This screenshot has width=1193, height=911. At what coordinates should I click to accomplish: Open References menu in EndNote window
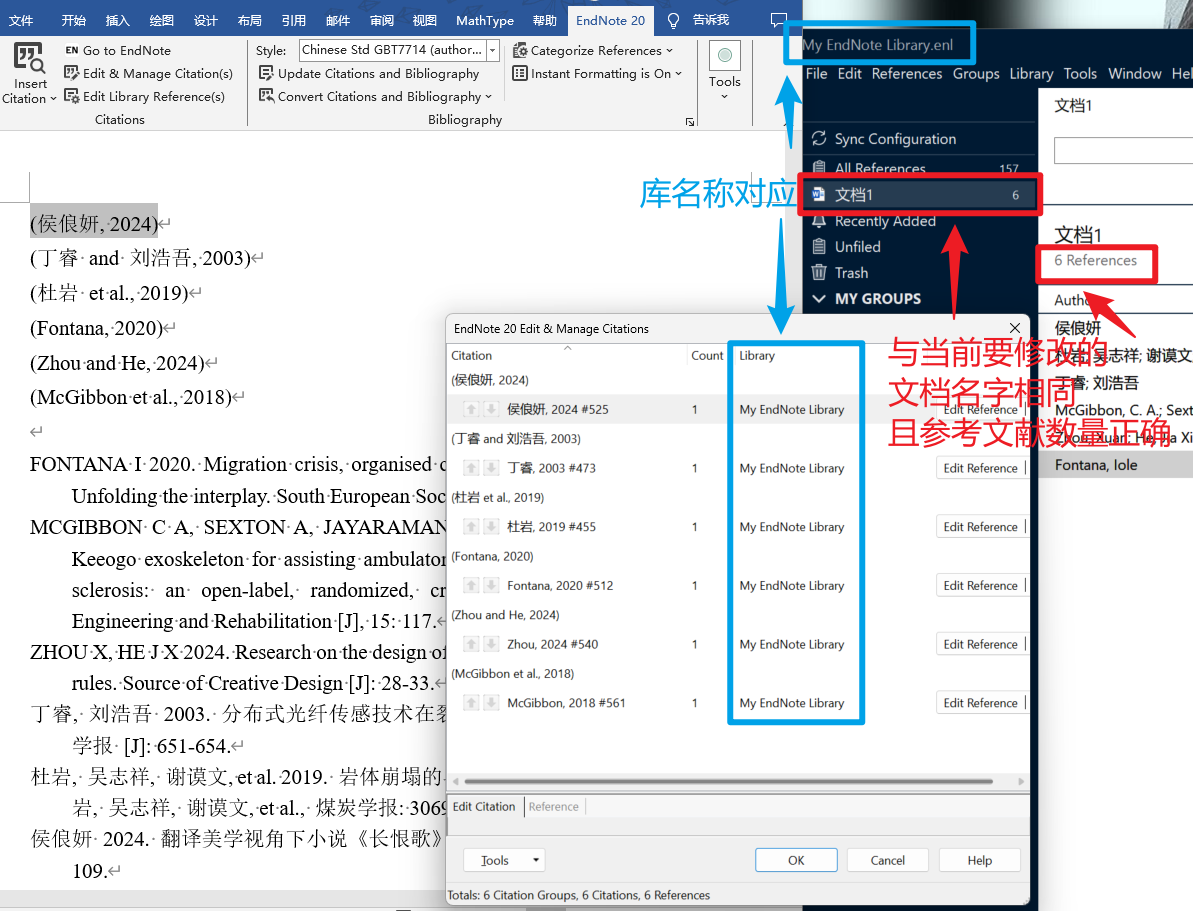907,74
